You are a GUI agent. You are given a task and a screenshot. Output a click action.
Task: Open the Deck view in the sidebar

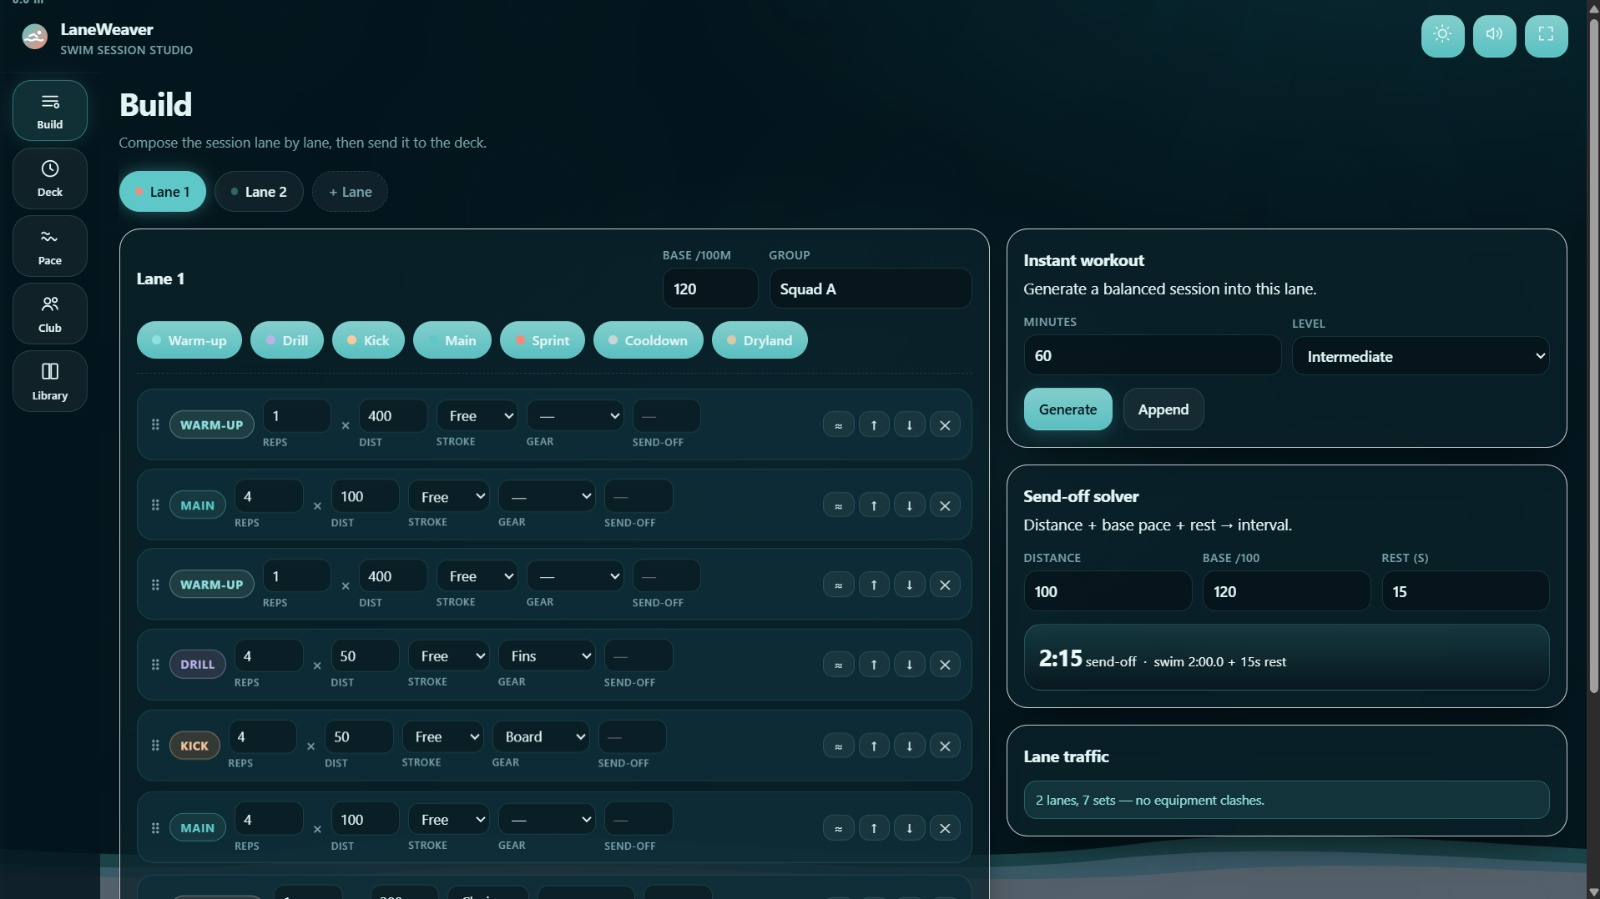pyautogui.click(x=50, y=178)
